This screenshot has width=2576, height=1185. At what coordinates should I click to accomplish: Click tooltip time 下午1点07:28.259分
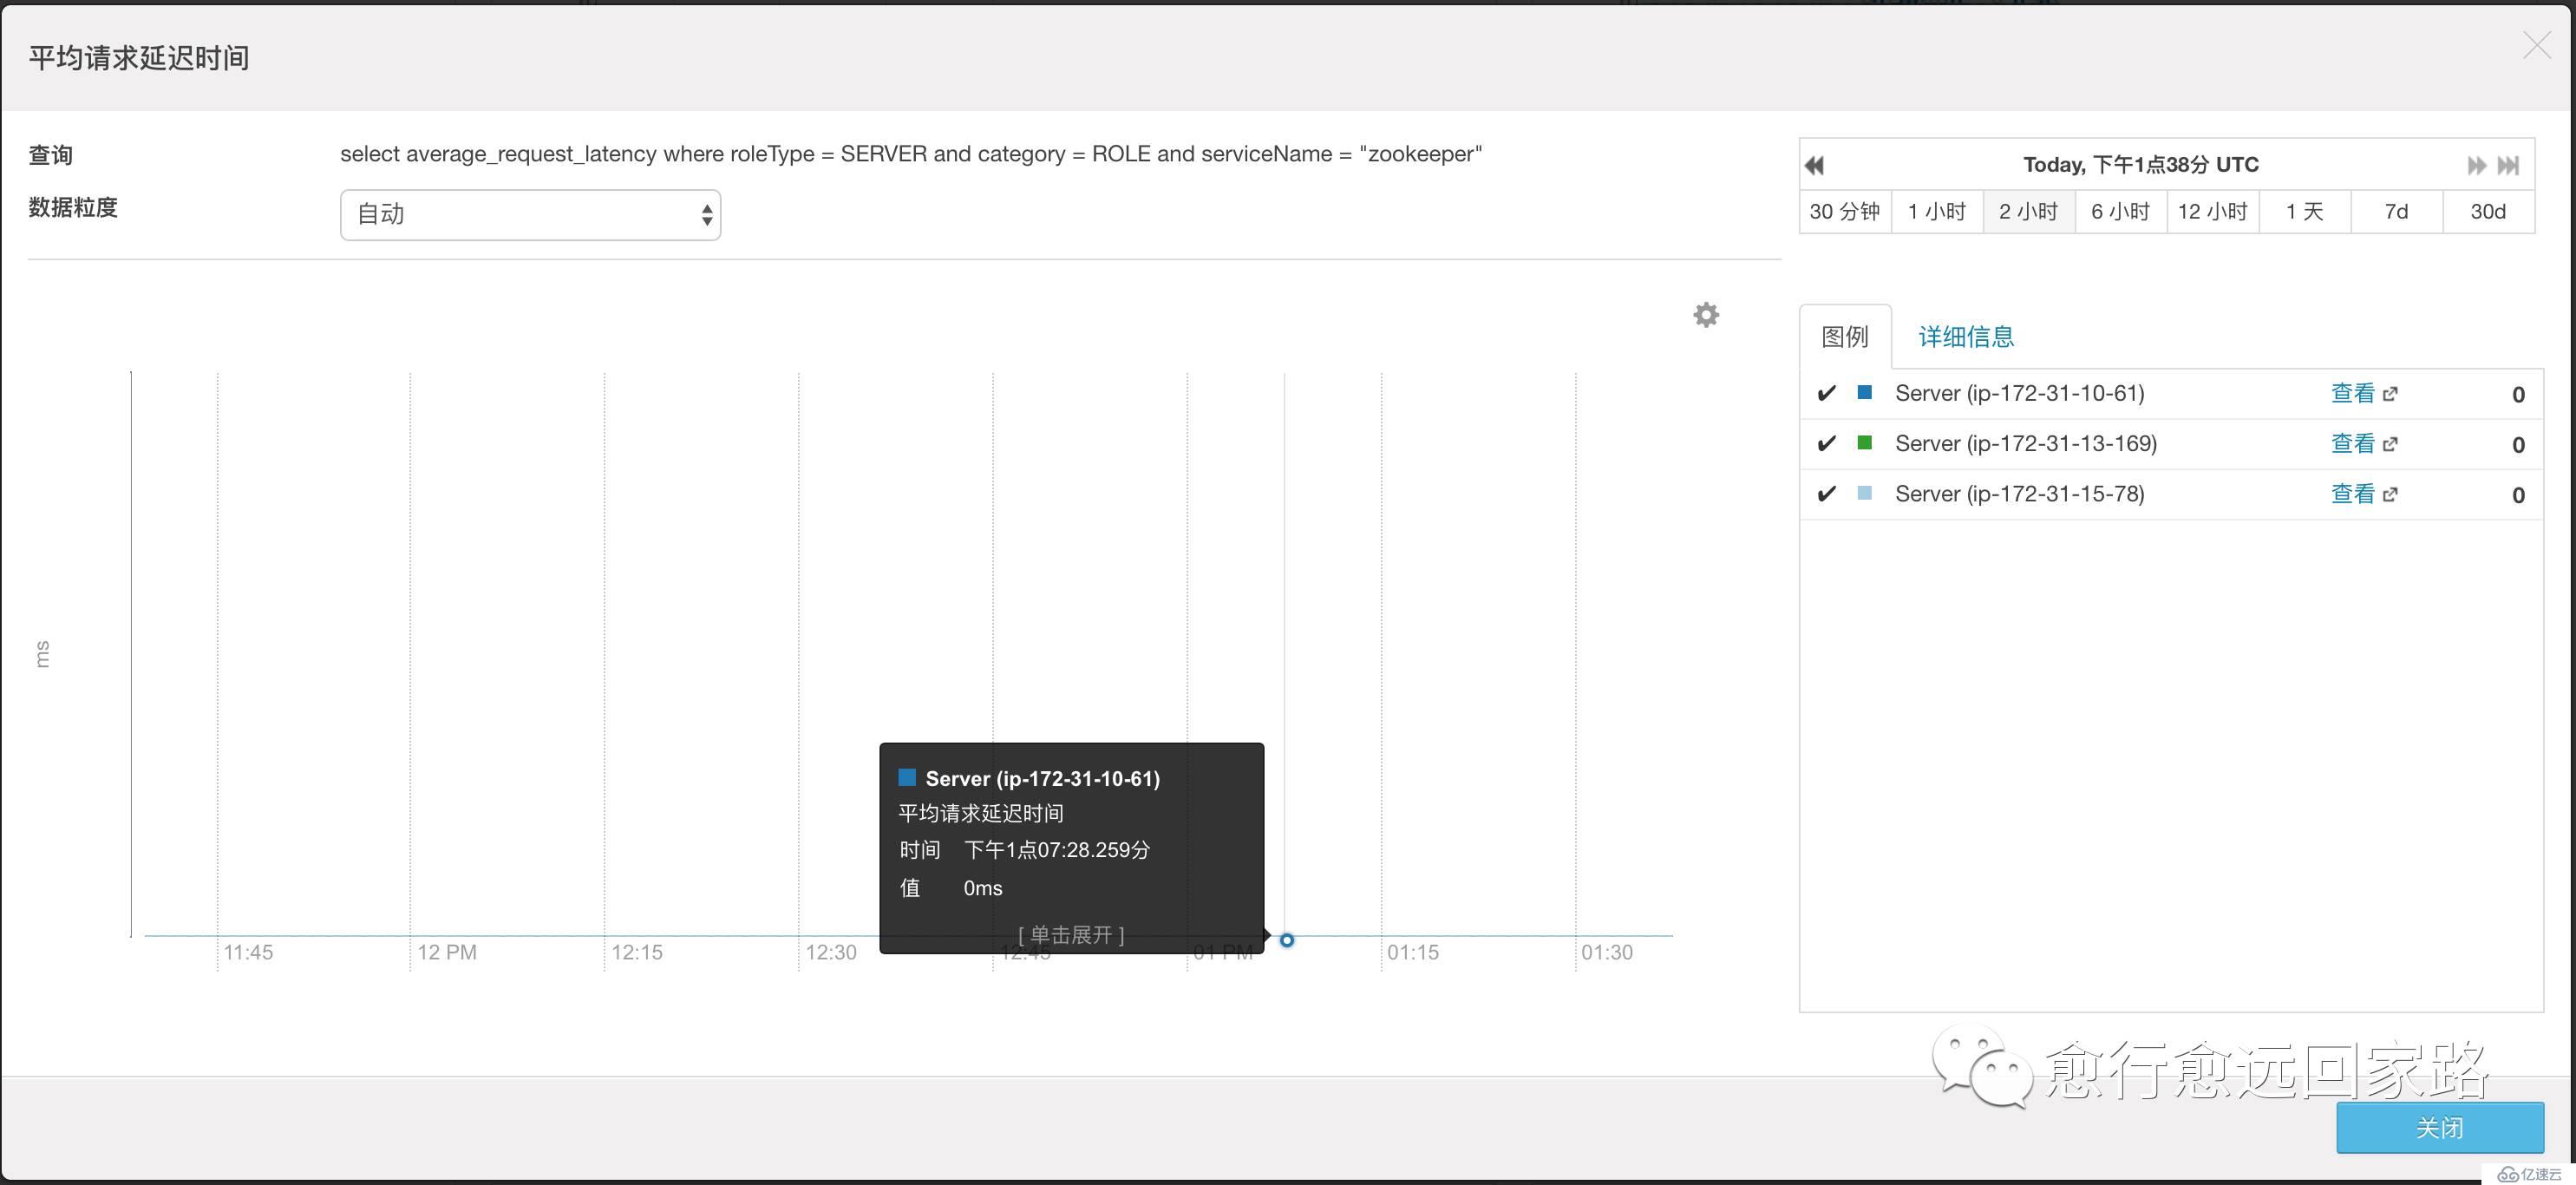pos(1057,850)
